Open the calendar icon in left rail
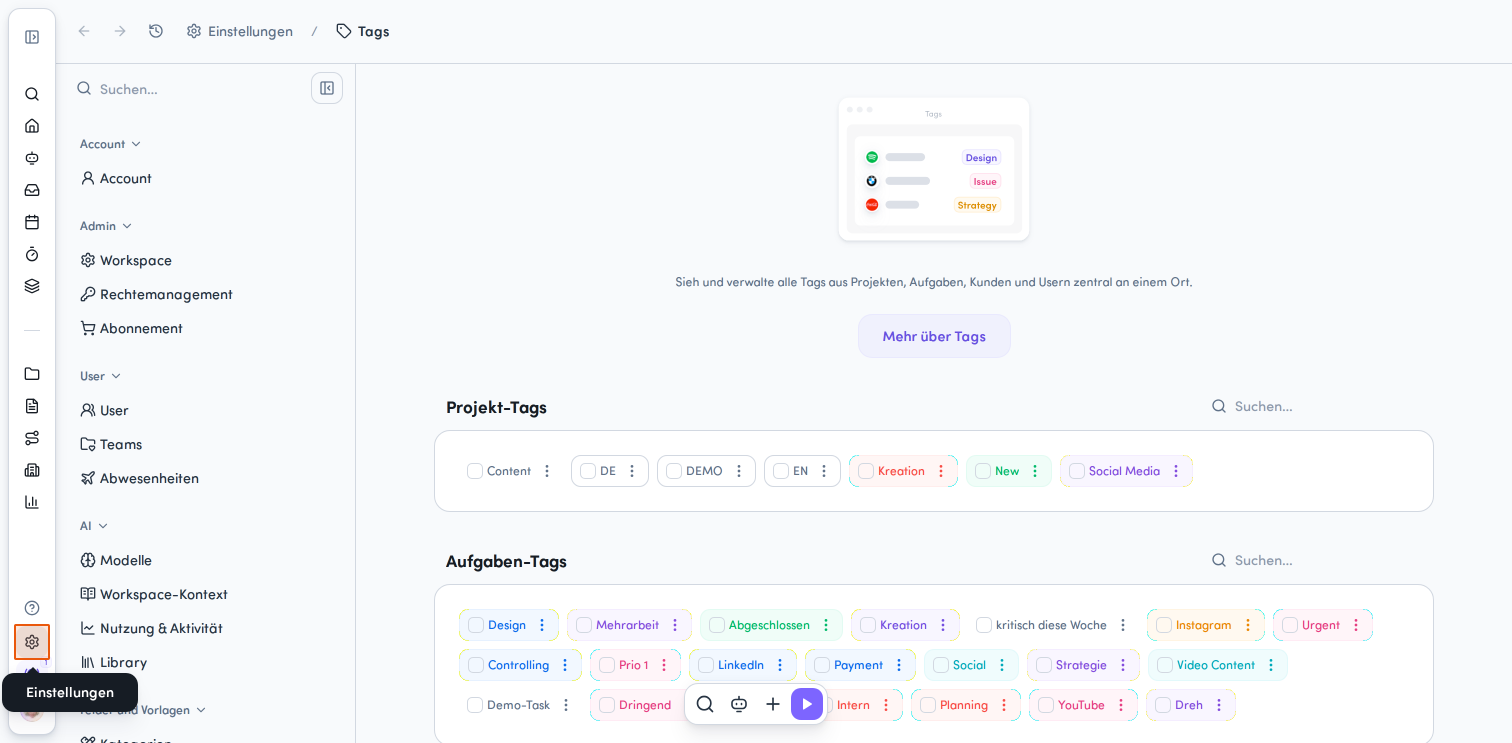The height and width of the screenshot is (743, 1512). [x=32, y=222]
